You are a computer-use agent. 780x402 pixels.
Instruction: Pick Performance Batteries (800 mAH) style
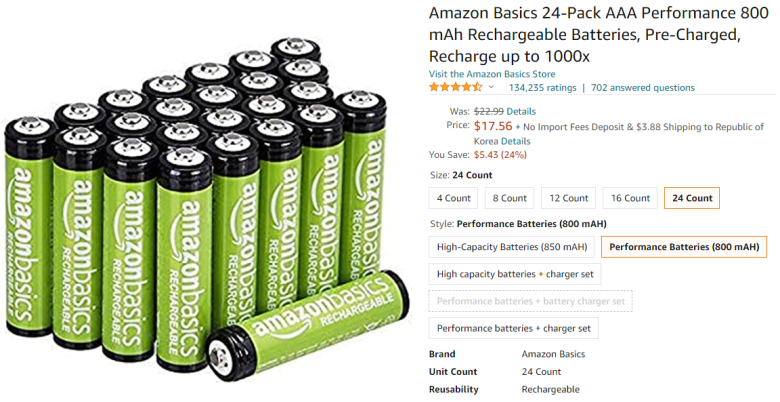tap(684, 247)
